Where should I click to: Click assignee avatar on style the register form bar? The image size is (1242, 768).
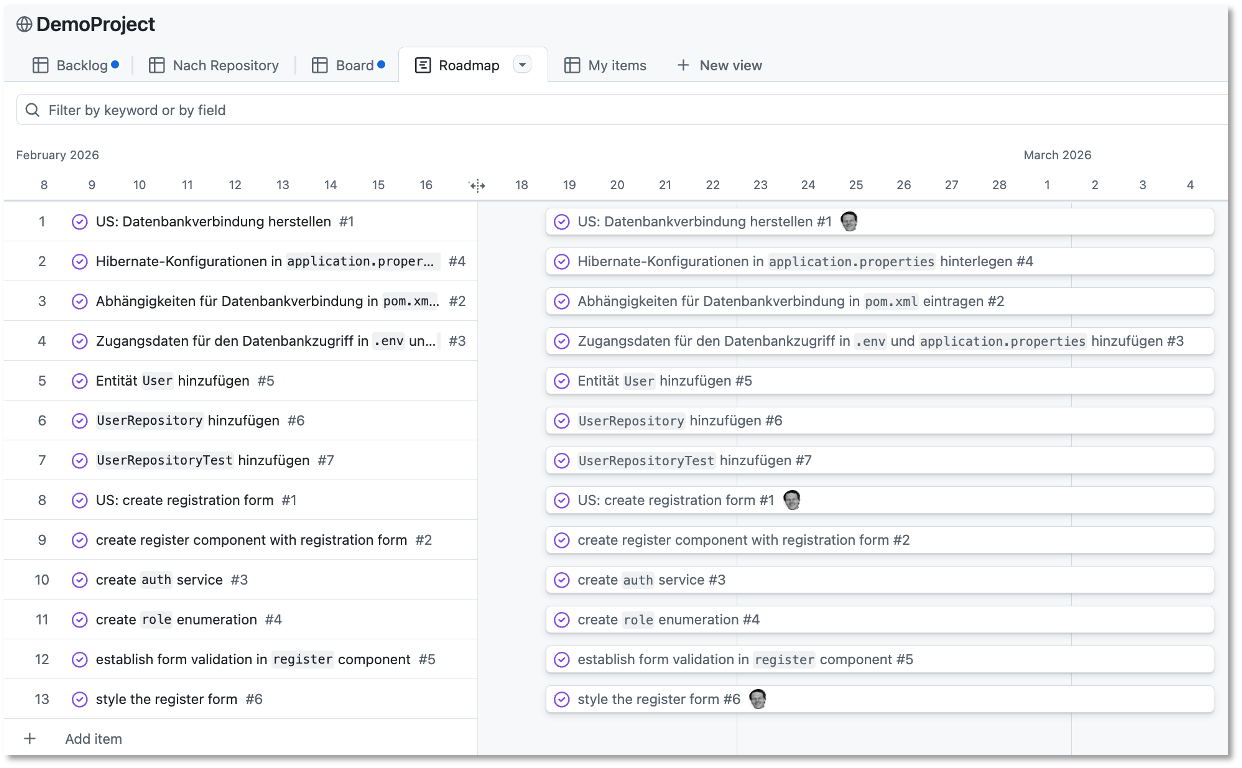pyautogui.click(x=758, y=699)
